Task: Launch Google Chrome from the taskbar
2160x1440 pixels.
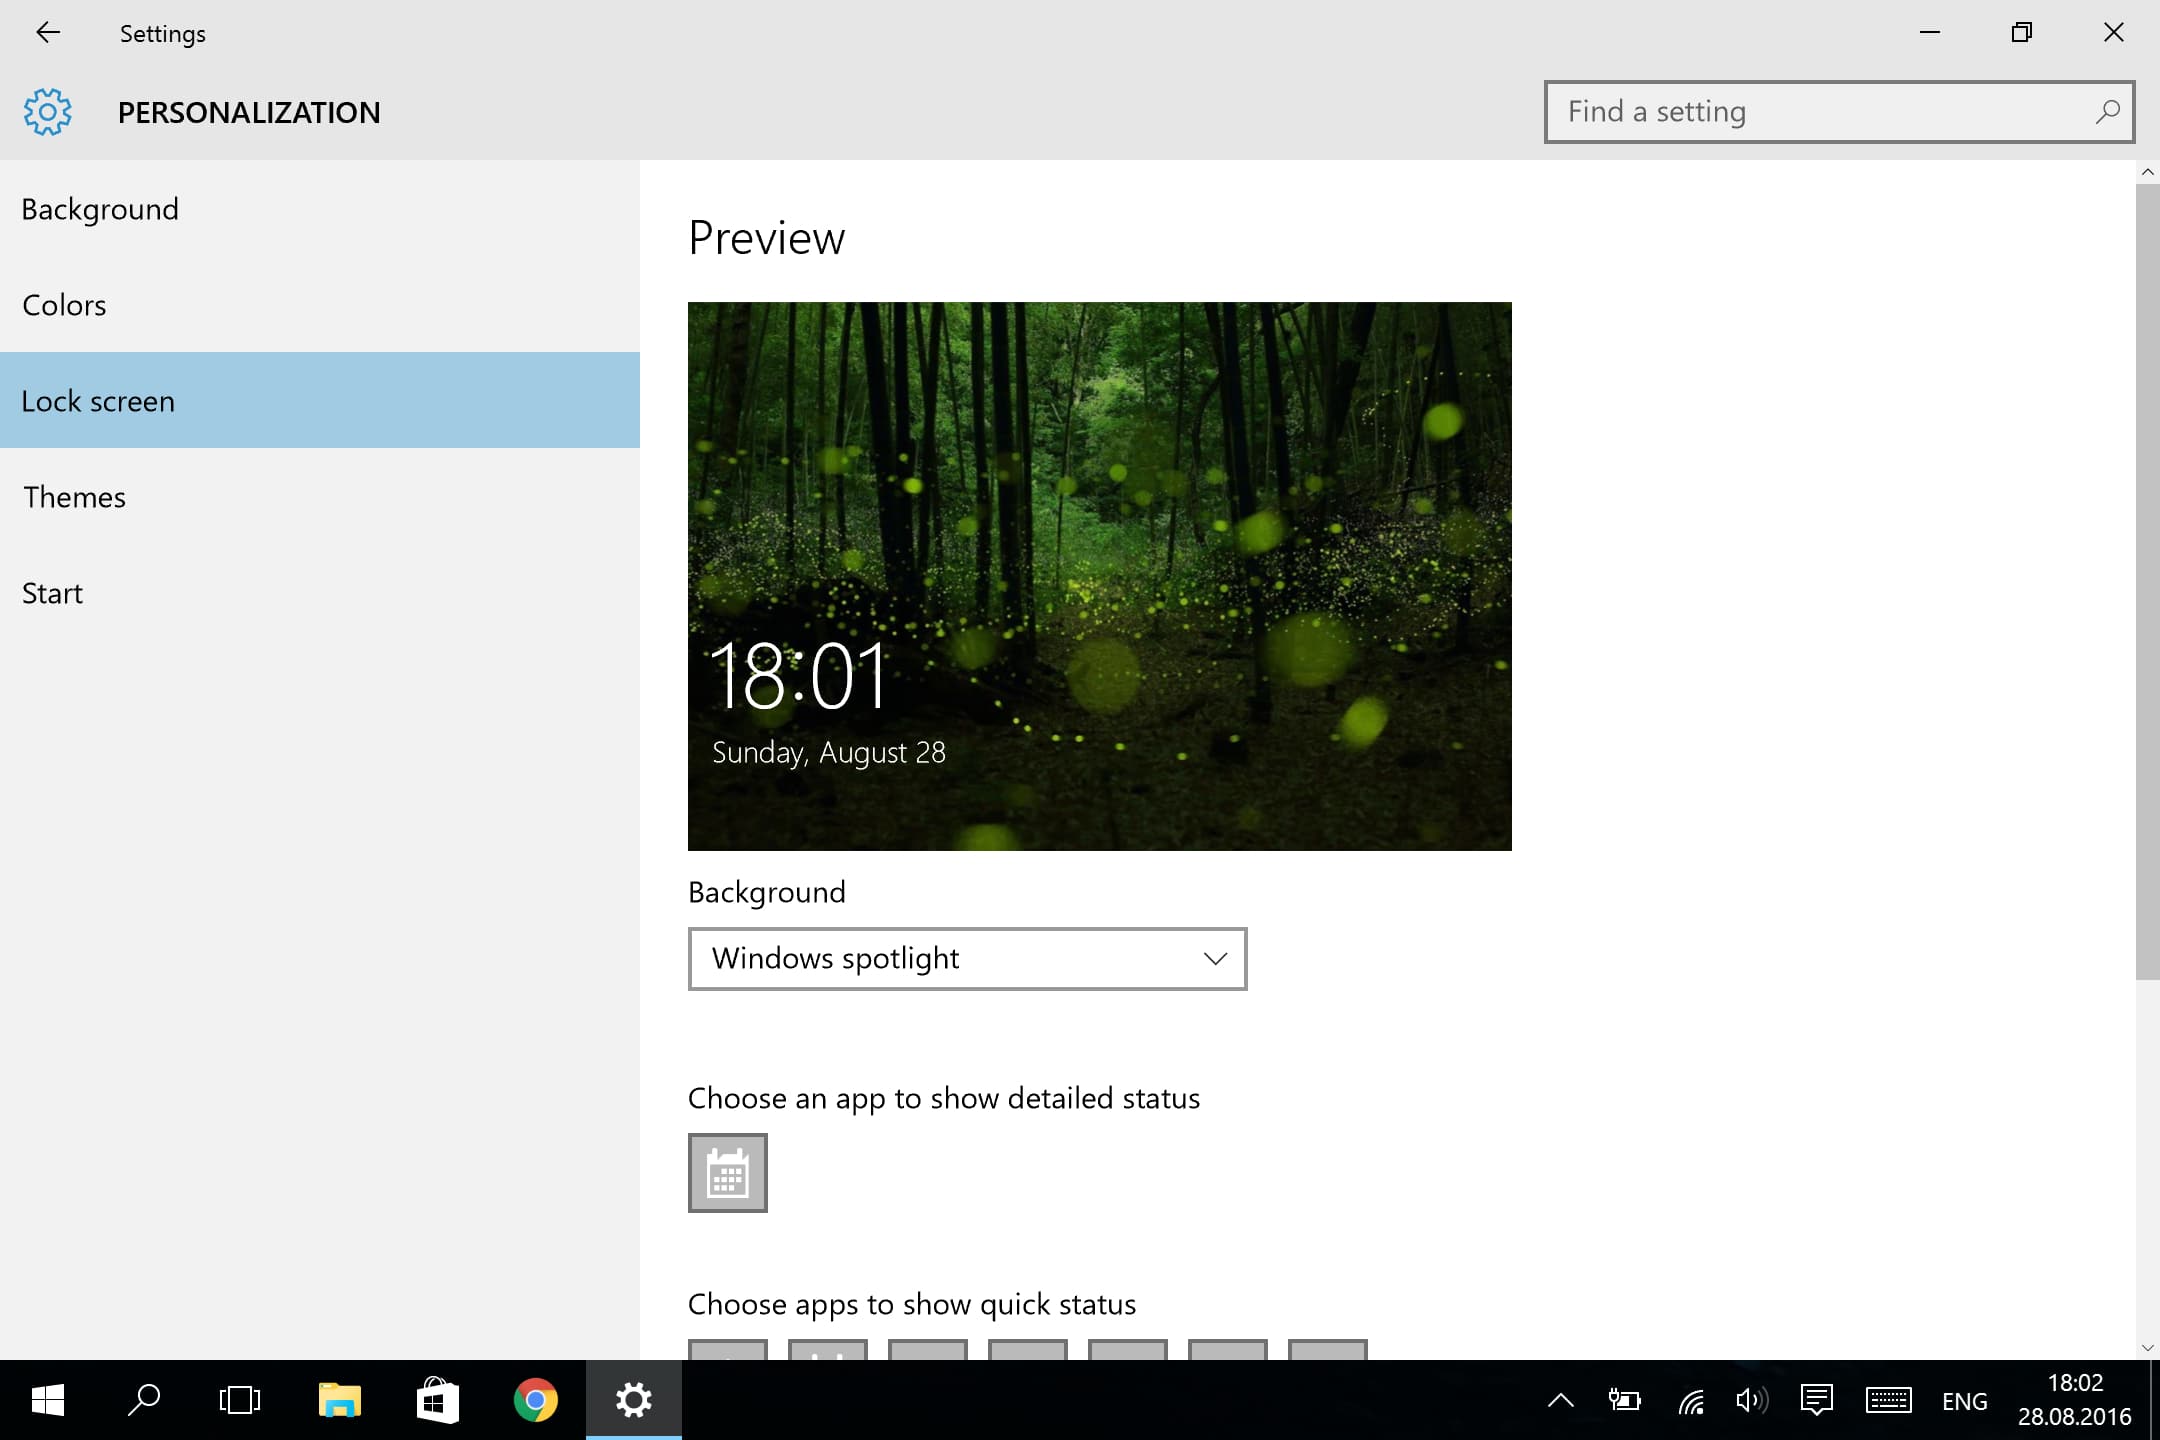Action: click(535, 1400)
